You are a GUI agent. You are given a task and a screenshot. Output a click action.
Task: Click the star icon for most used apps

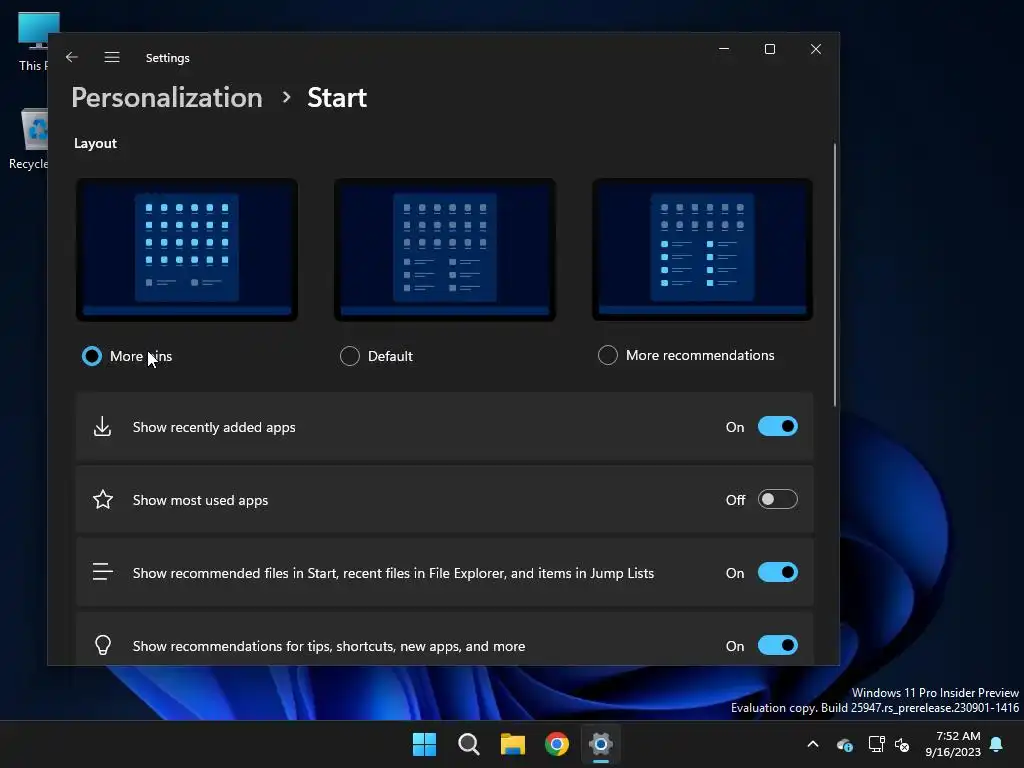[x=103, y=500]
